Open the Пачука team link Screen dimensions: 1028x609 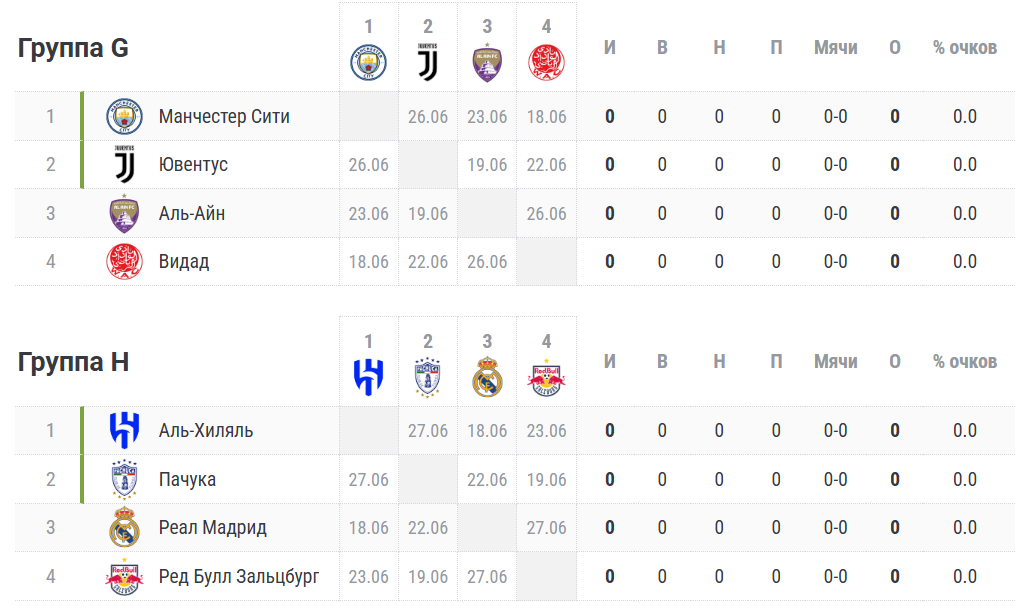187,479
